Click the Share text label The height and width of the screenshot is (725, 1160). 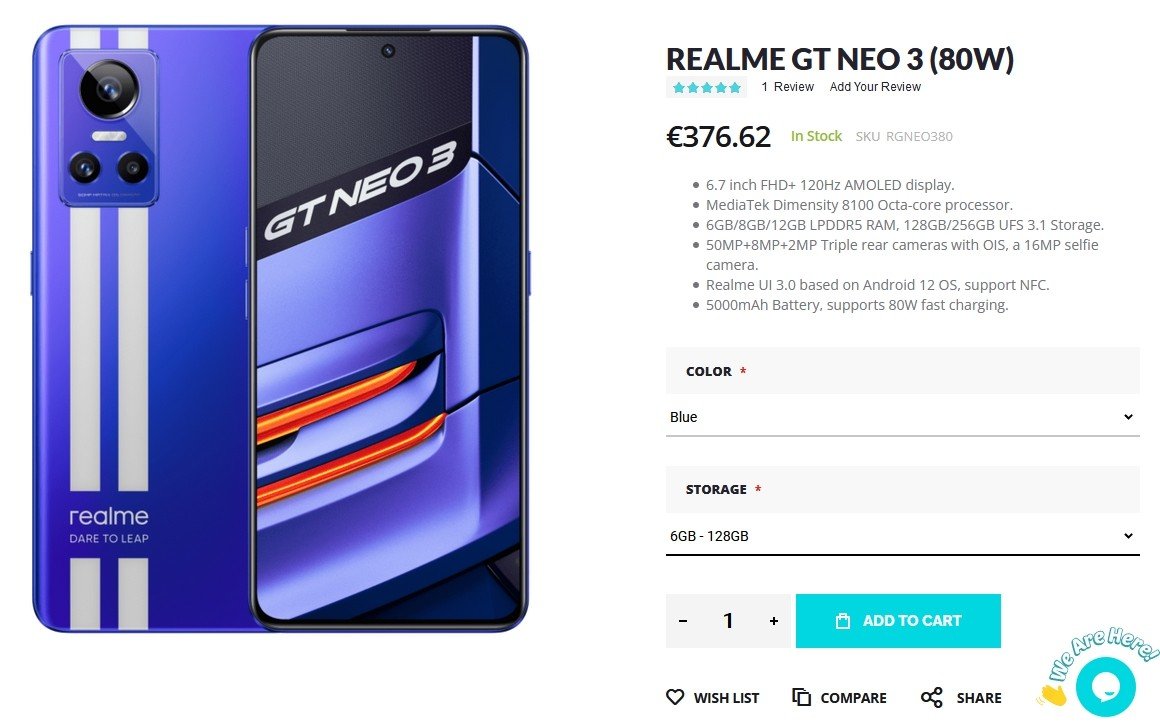point(978,698)
